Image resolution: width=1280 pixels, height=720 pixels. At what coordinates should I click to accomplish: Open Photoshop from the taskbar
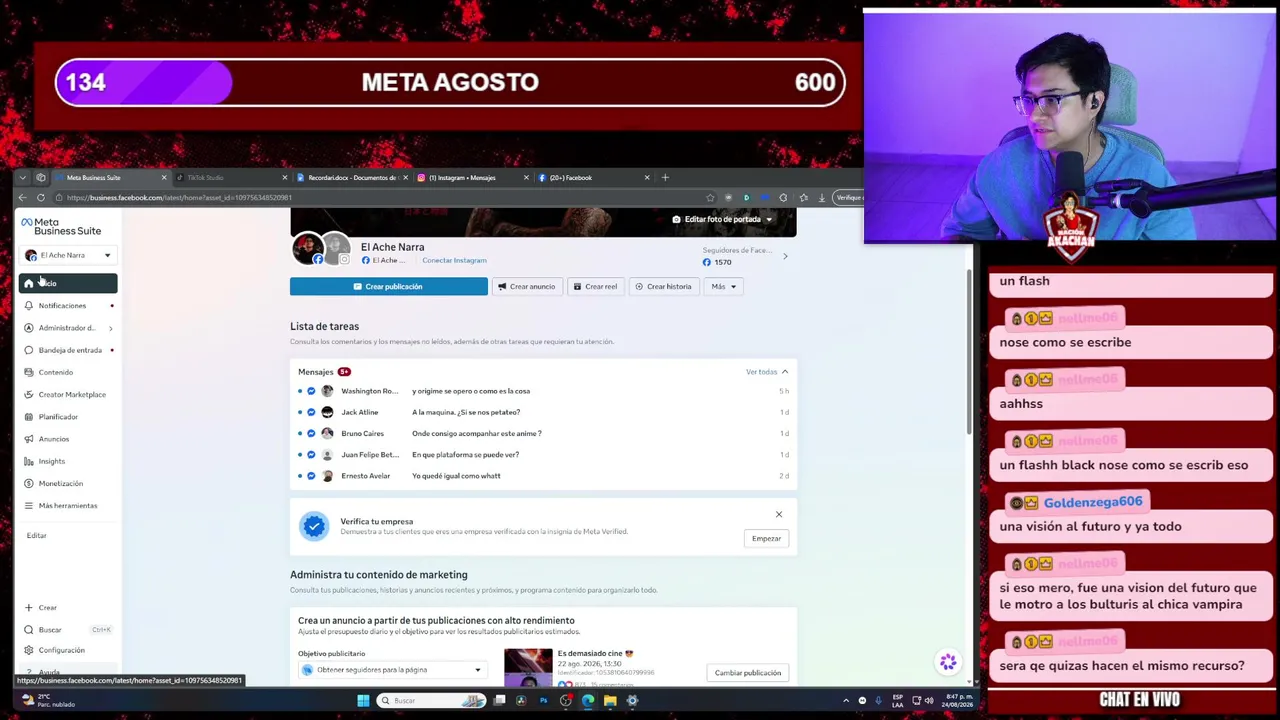tap(543, 700)
